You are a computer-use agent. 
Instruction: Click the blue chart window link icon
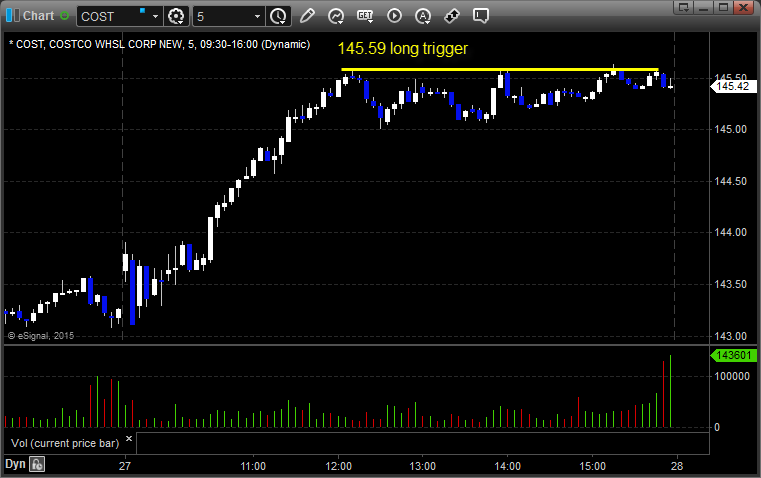point(13,16)
